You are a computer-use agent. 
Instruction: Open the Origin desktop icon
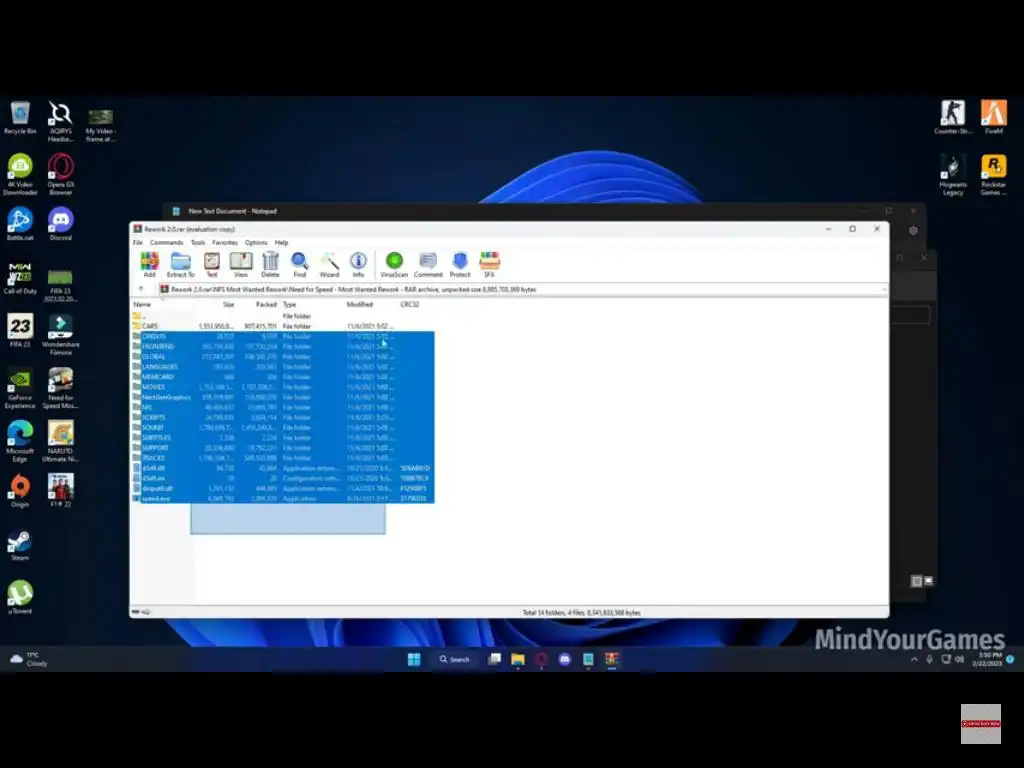(20, 491)
